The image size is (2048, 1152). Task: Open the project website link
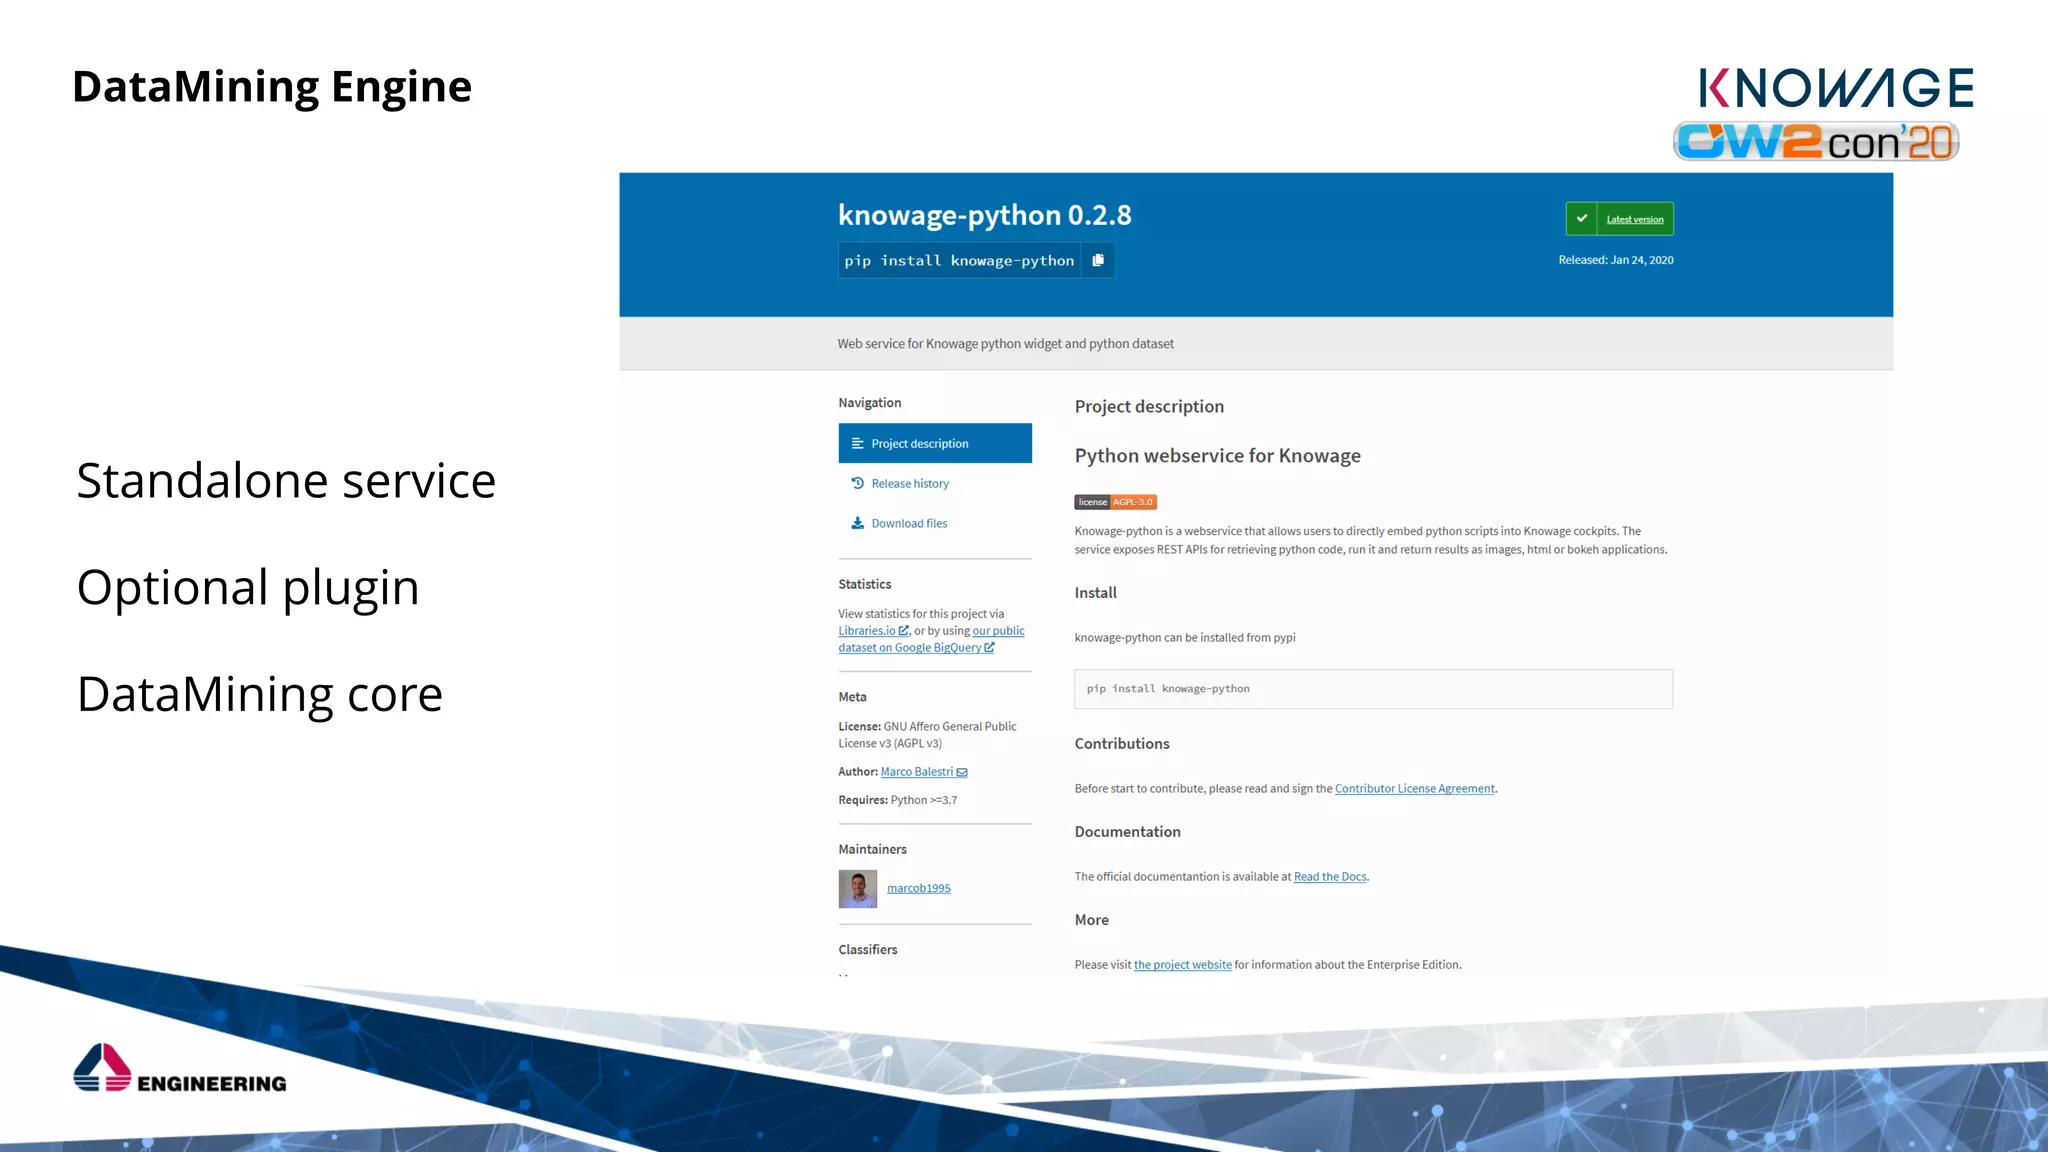1183,965
